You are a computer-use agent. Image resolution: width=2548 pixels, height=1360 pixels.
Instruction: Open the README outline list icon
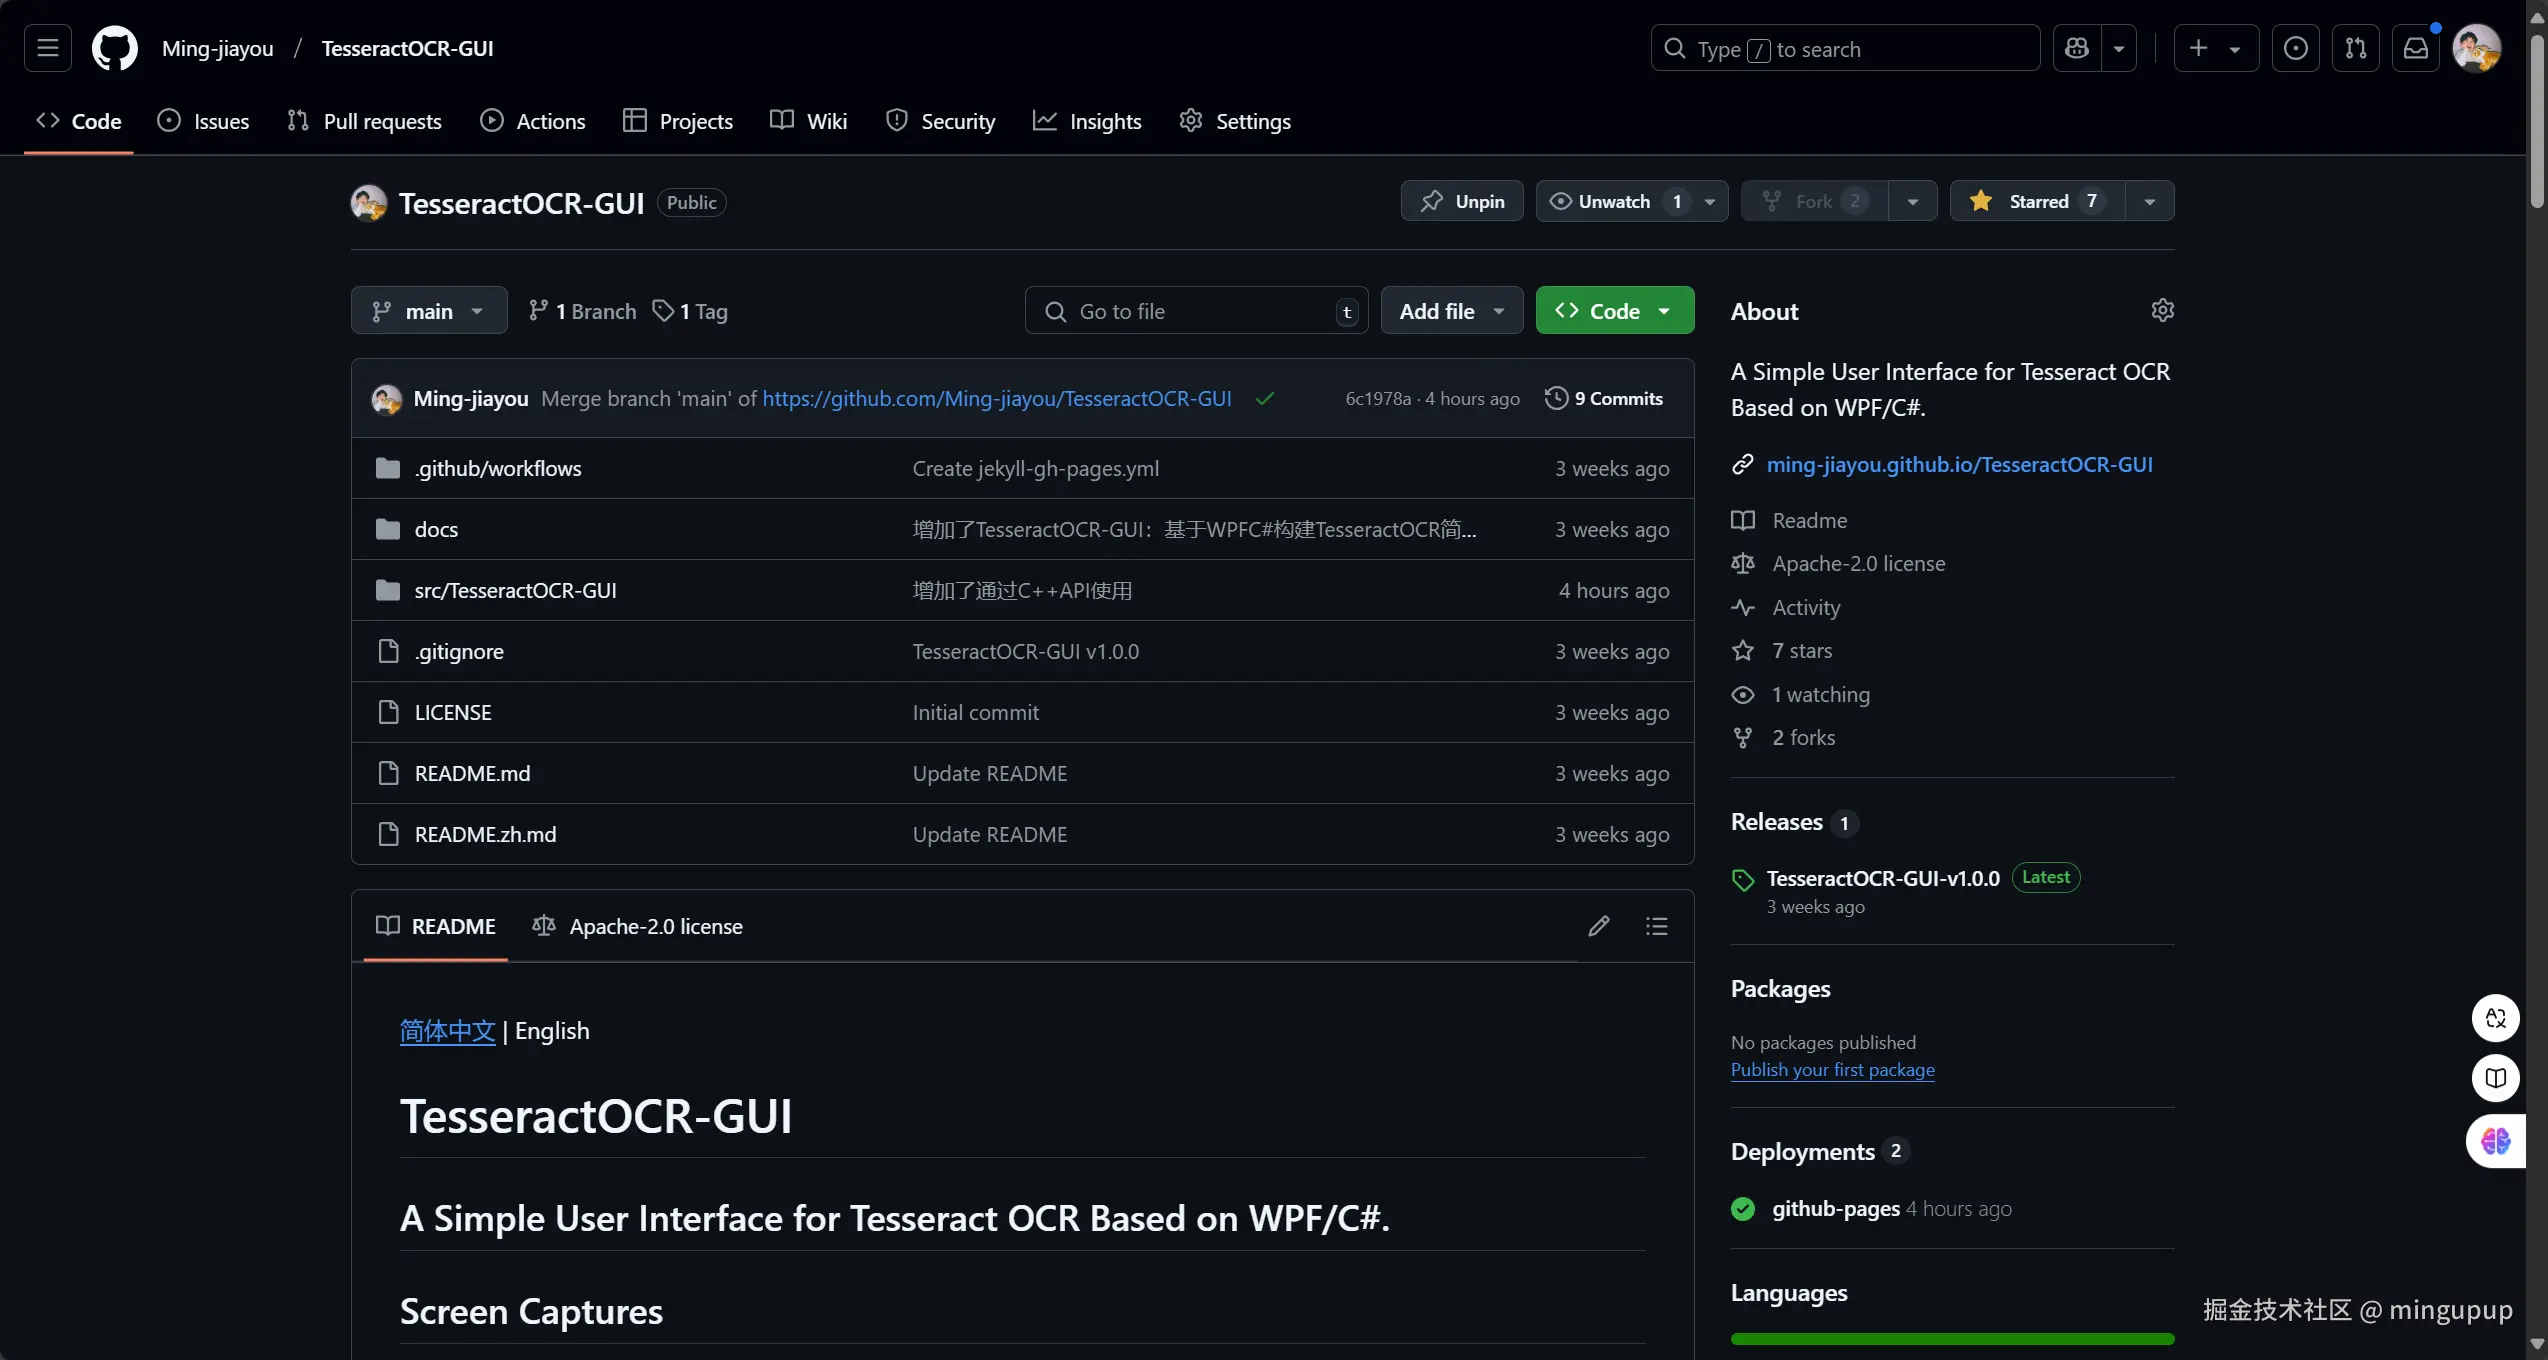point(1656,926)
